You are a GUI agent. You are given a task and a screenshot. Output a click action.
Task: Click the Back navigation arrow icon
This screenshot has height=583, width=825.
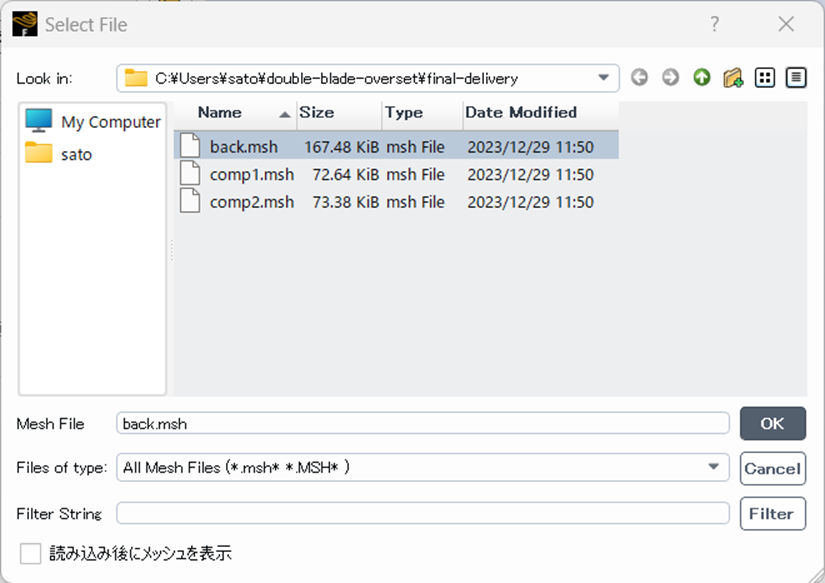pyautogui.click(x=639, y=78)
